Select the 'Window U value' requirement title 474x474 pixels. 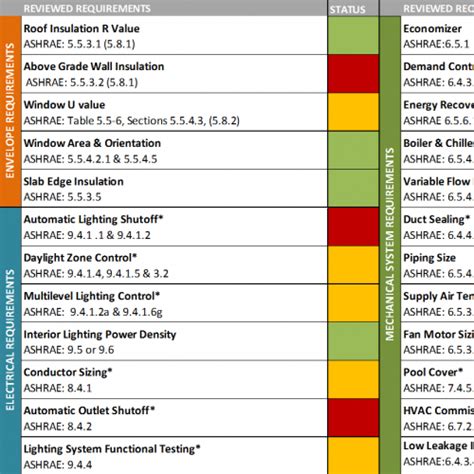click(x=64, y=105)
